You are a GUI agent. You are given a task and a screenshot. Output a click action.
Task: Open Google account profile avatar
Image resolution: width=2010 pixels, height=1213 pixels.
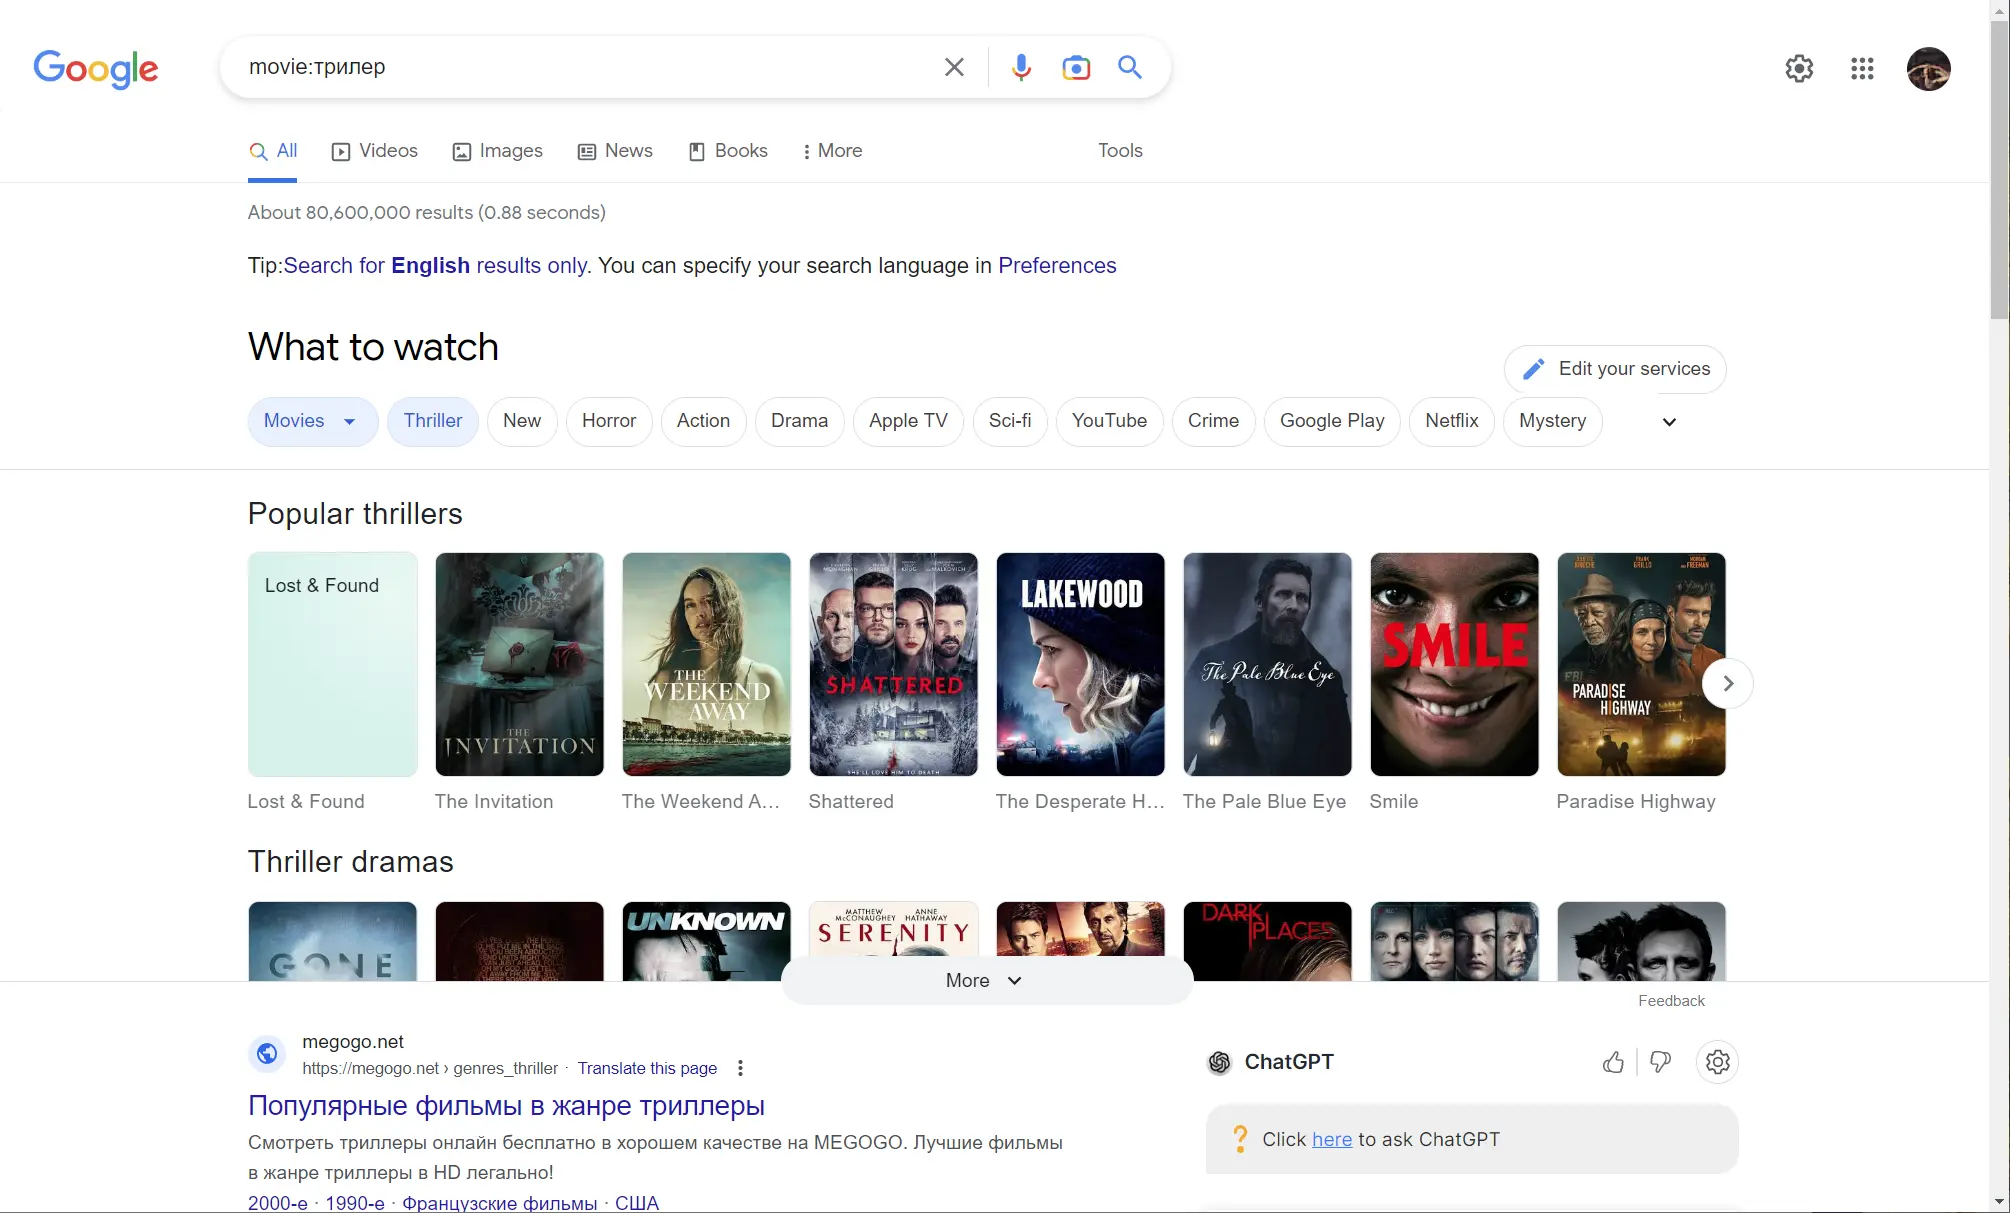pos(1928,68)
